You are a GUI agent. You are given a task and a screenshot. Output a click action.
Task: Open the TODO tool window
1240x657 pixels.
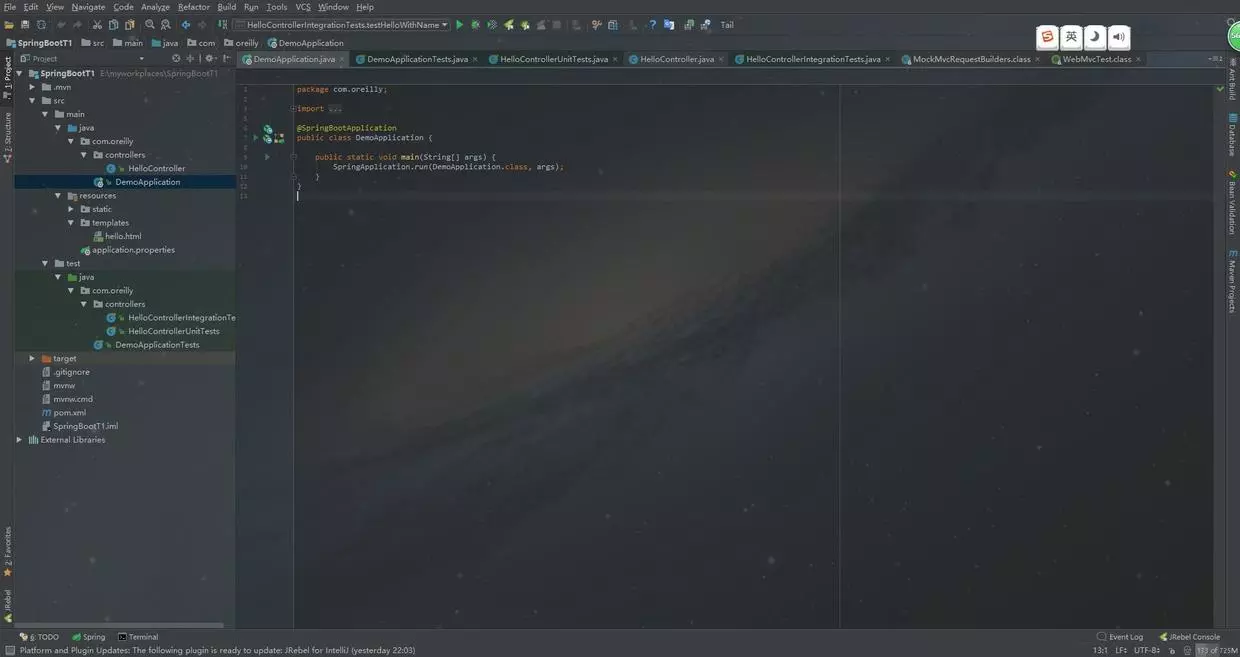click(x=40, y=637)
